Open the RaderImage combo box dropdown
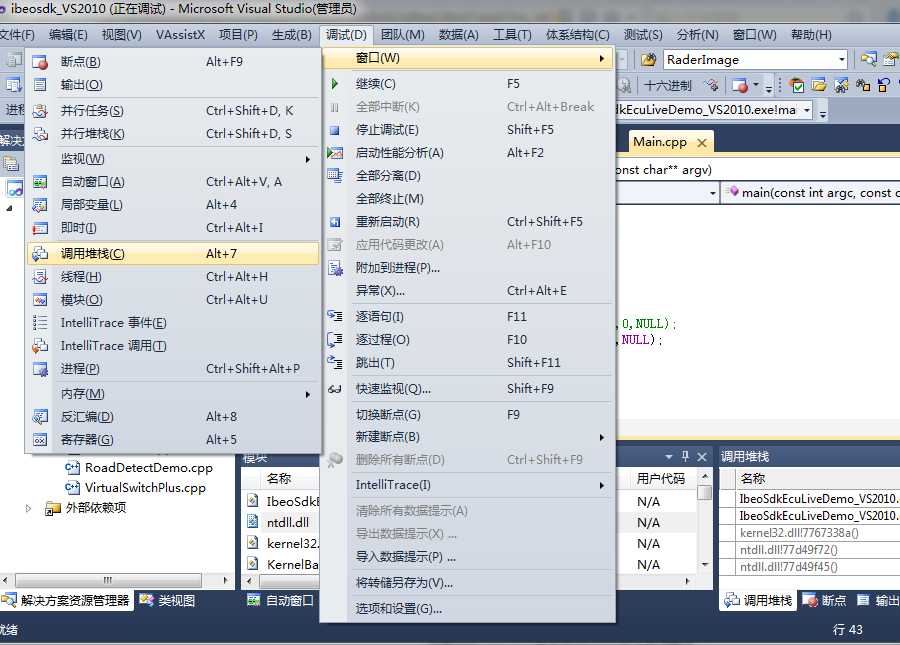Viewport: 900px width, 645px height. 841,60
